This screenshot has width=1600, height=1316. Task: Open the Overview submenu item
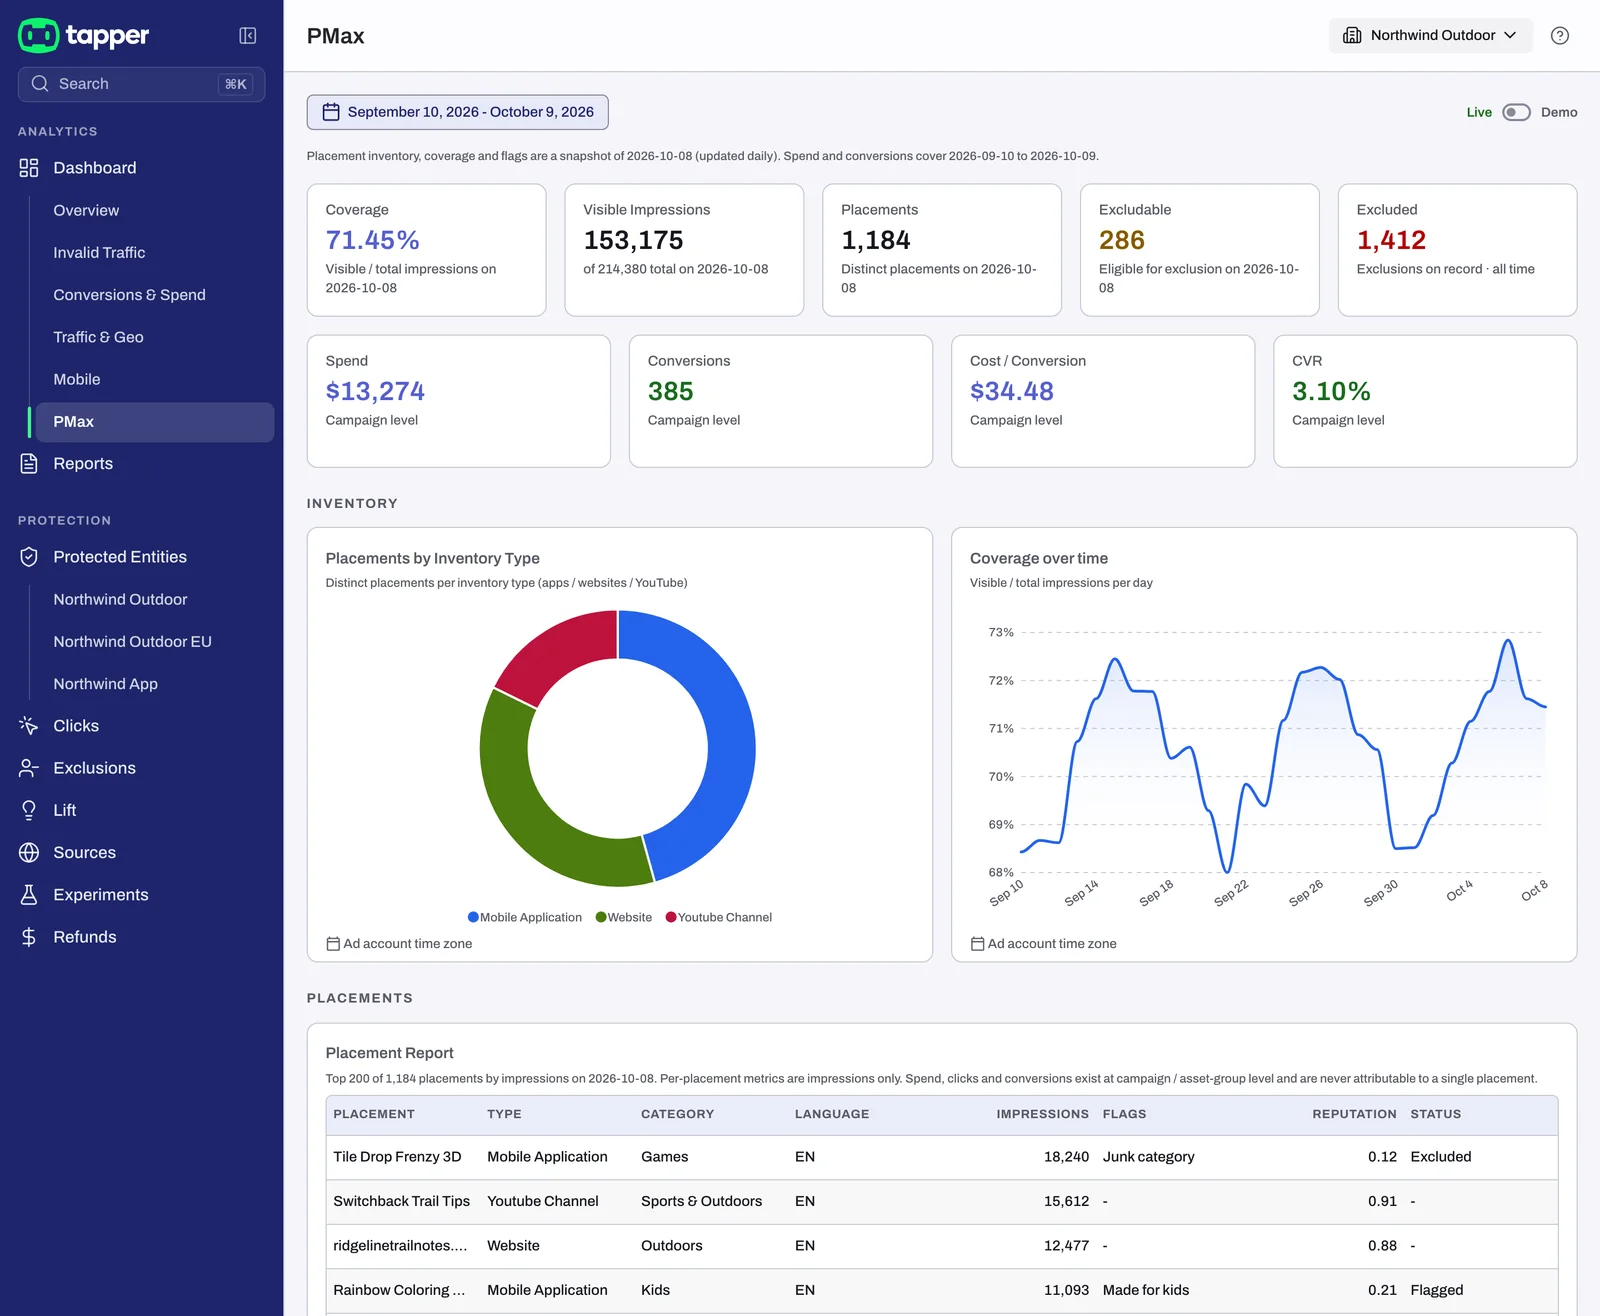click(x=86, y=210)
